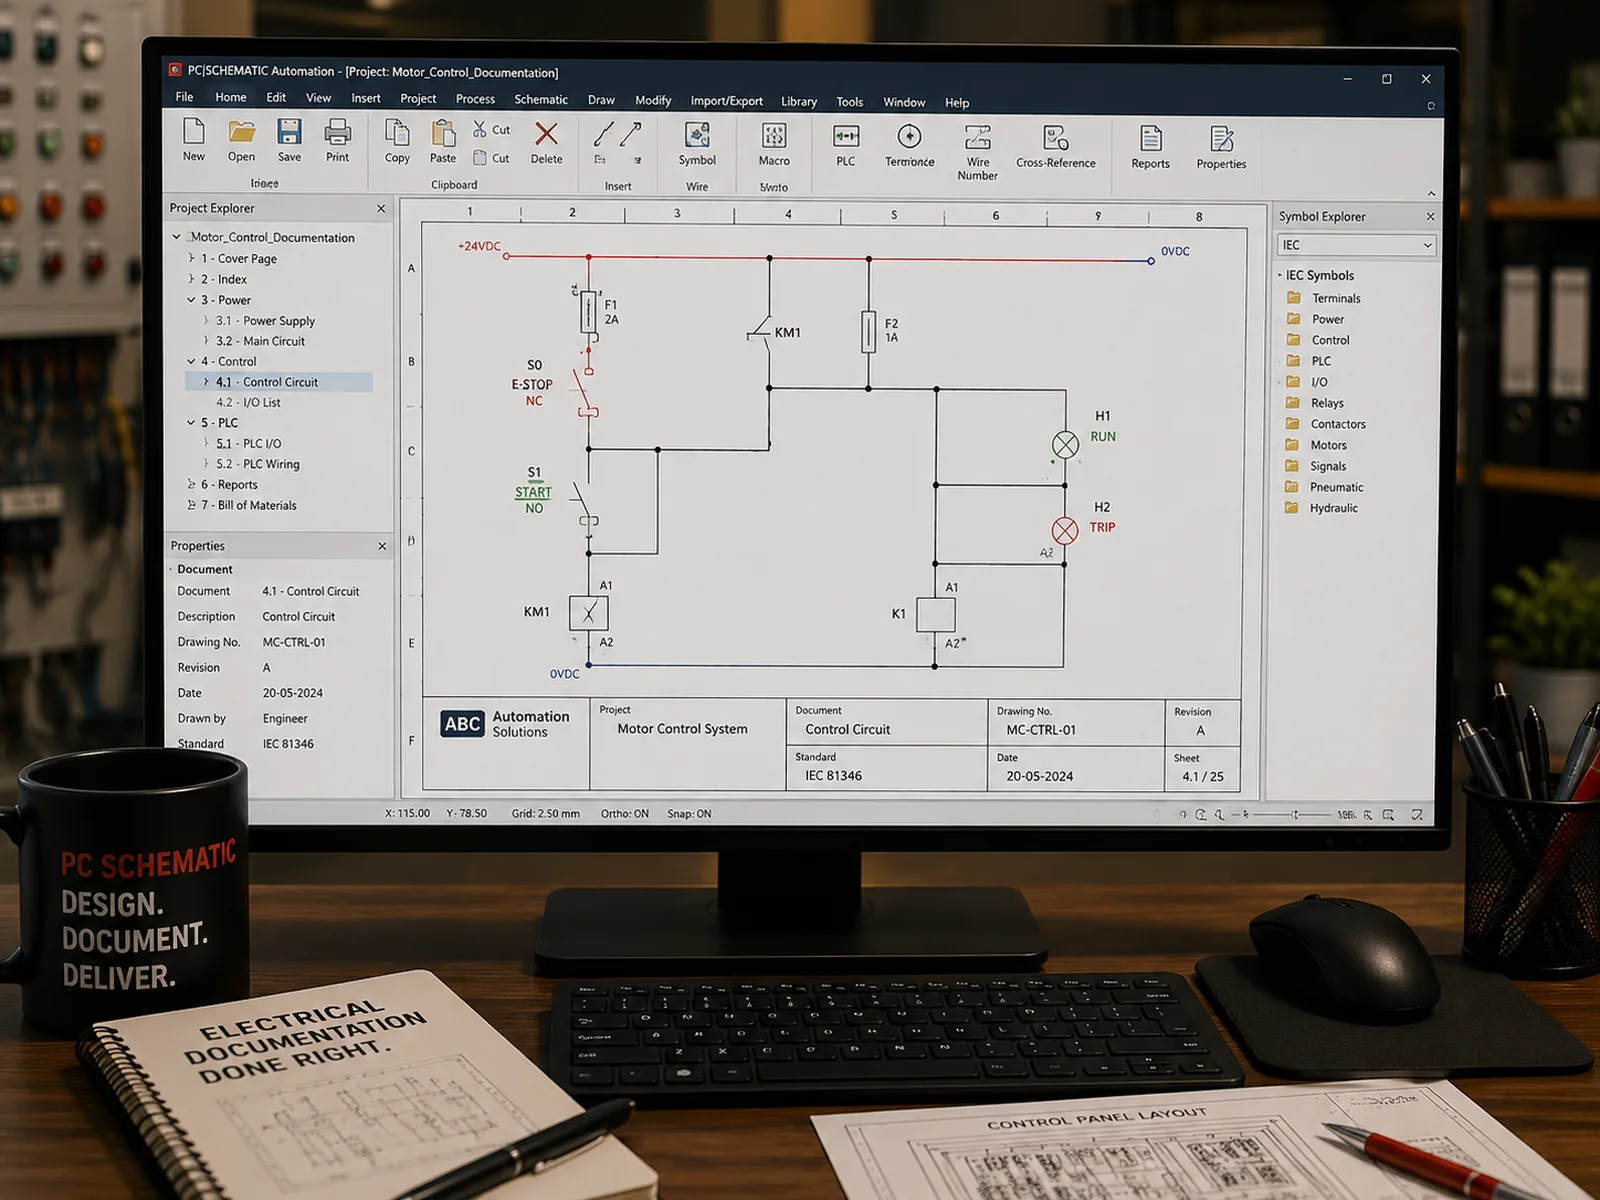Toggle Ortho: ON in status bar
1600x1200 pixels.
click(x=625, y=814)
